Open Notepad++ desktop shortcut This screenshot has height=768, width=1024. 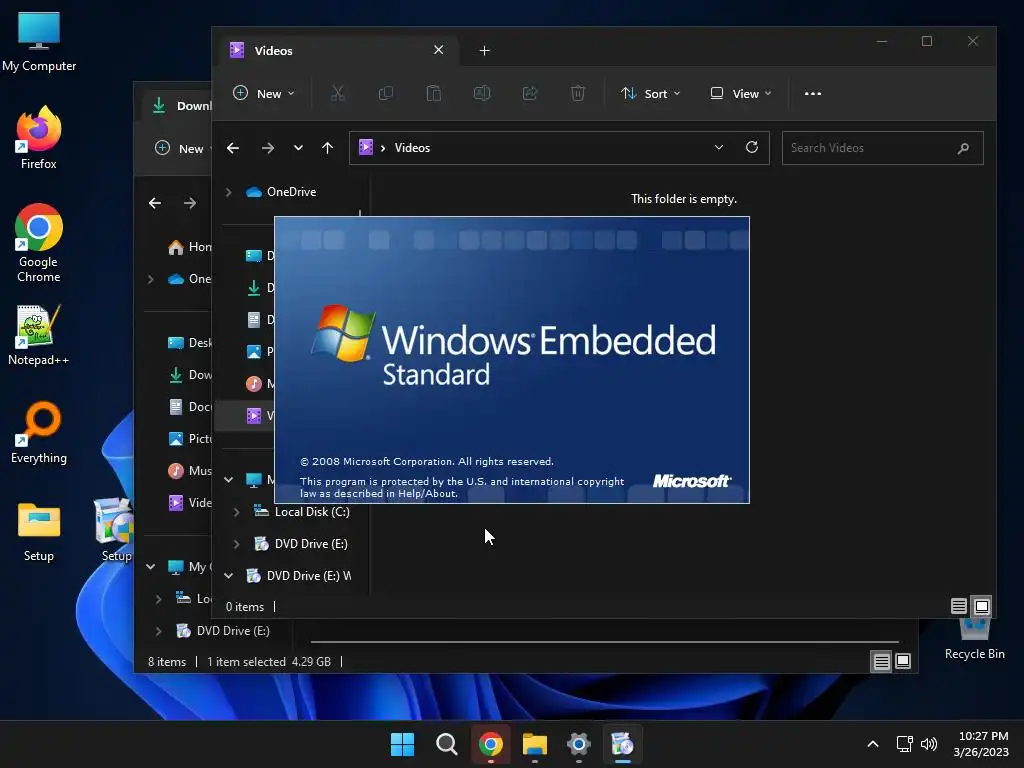pyautogui.click(x=39, y=335)
